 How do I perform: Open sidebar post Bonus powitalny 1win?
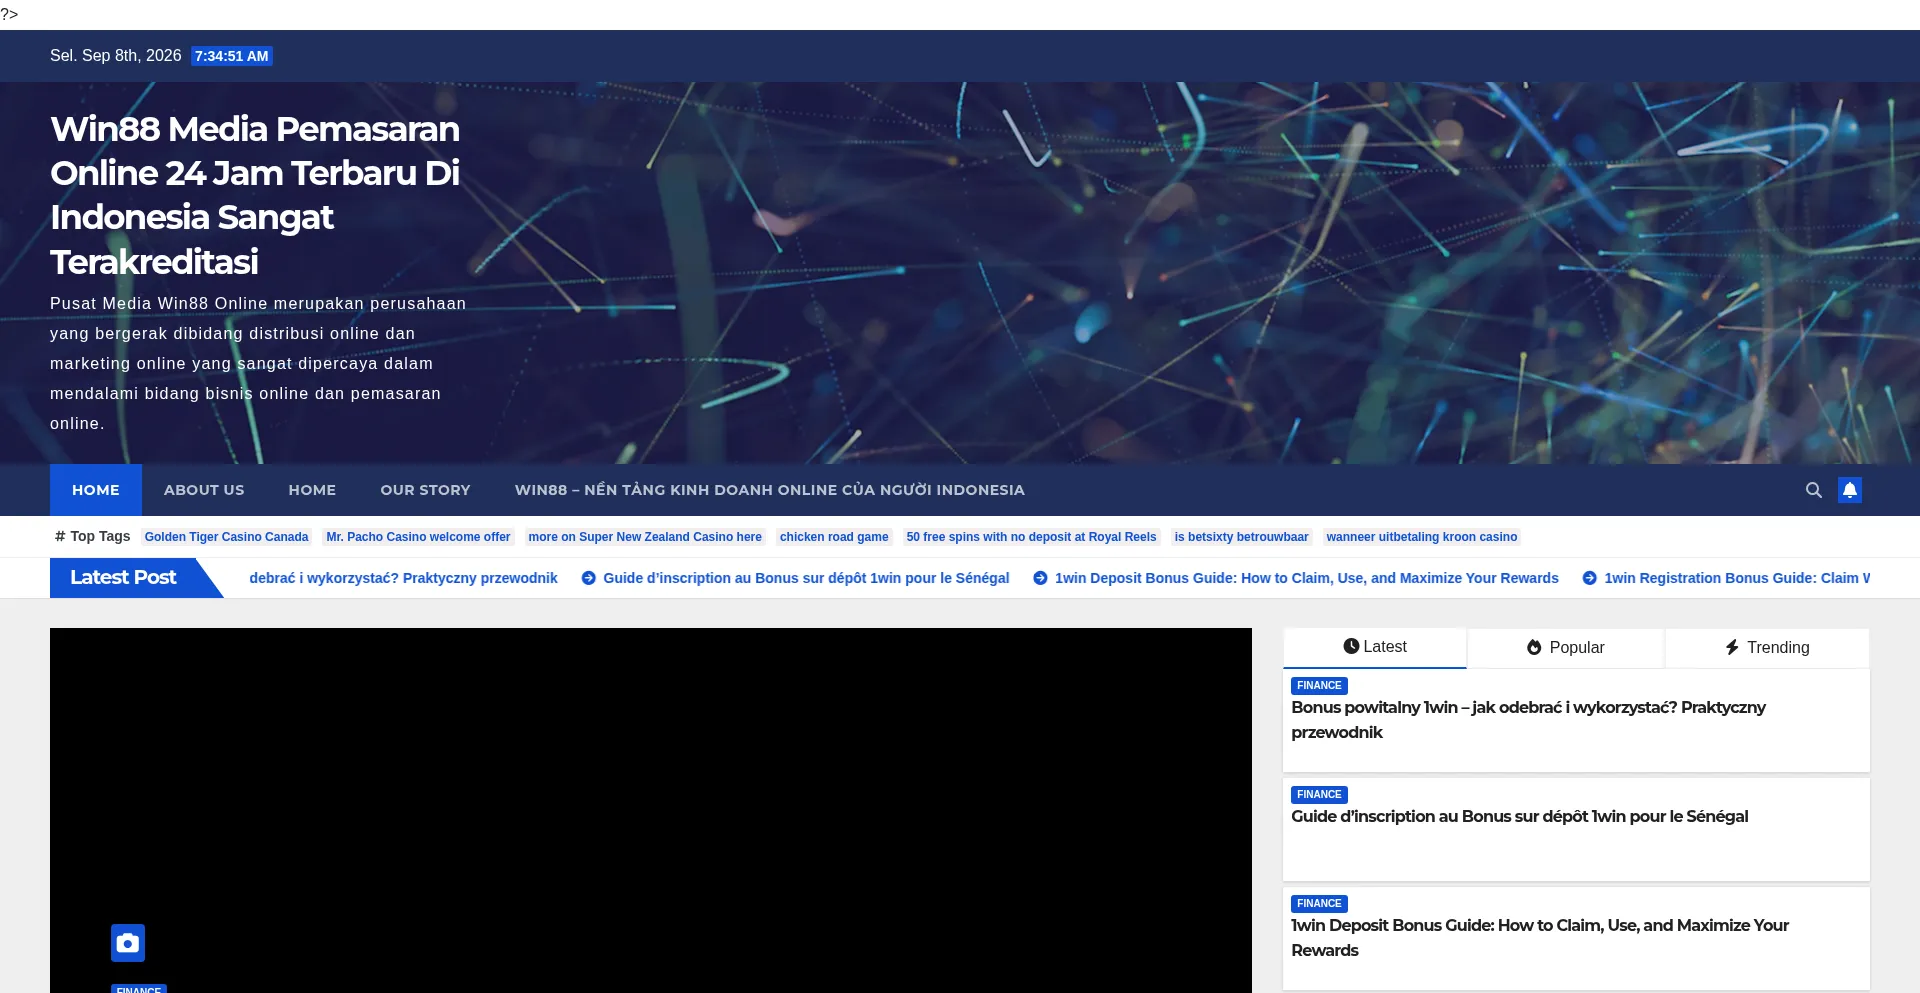(1528, 720)
